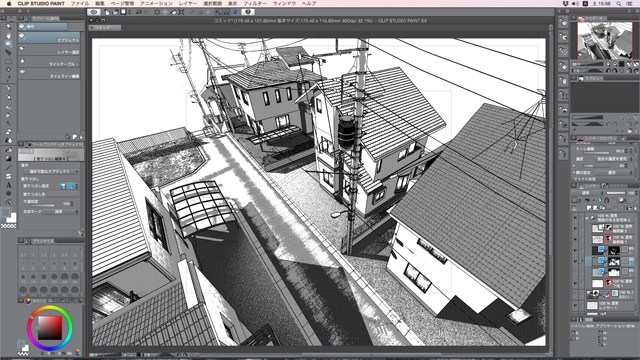640x360 pixels.
Task: Delete layer using the trash icon
Action: (636, 207)
